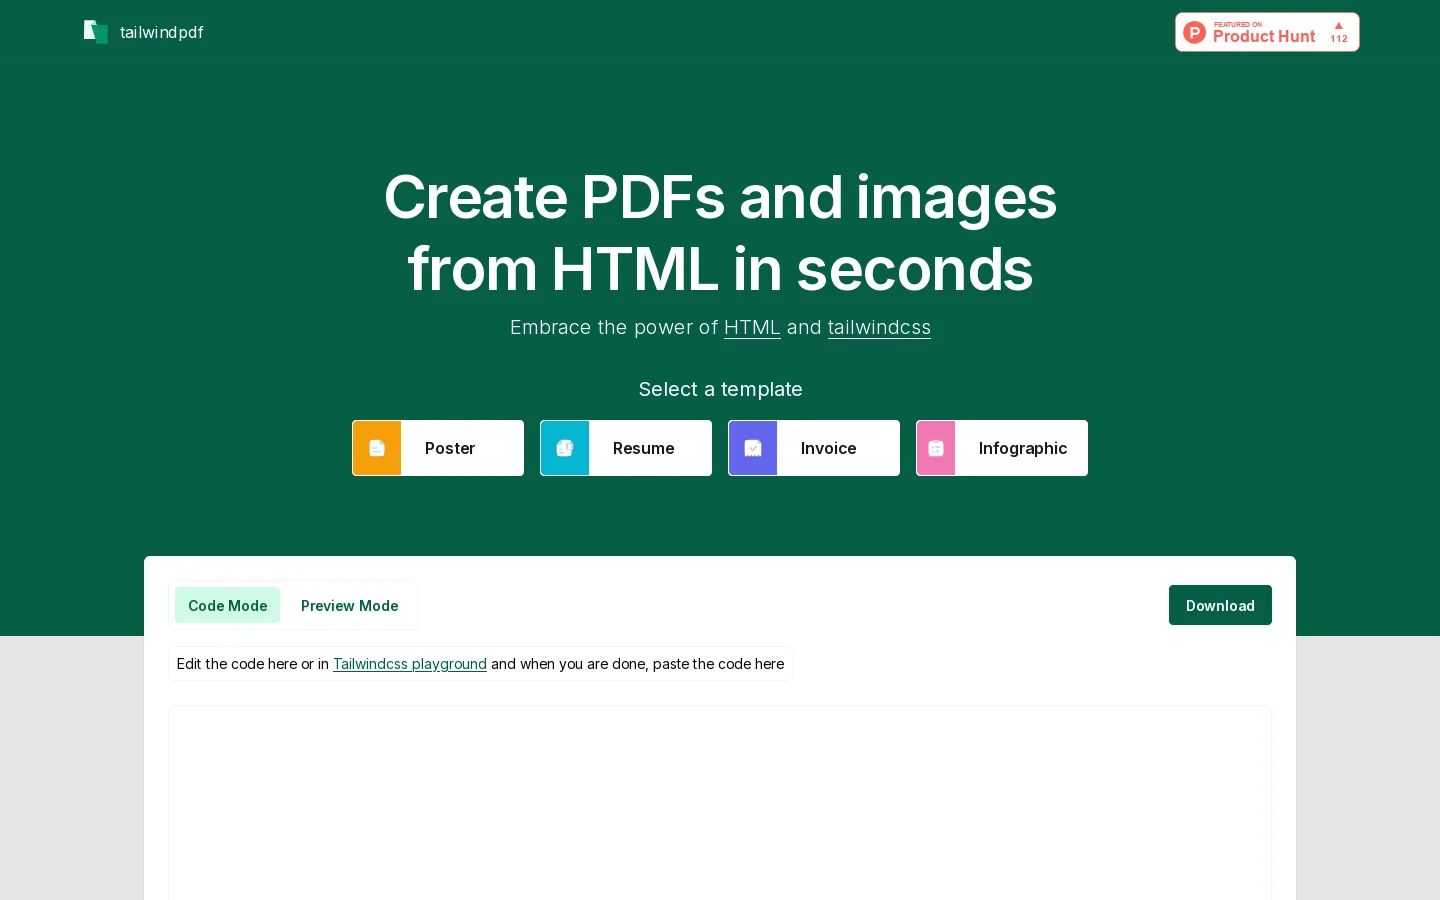
Task: Click the tailwindpdf logo icon
Action: 96,32
